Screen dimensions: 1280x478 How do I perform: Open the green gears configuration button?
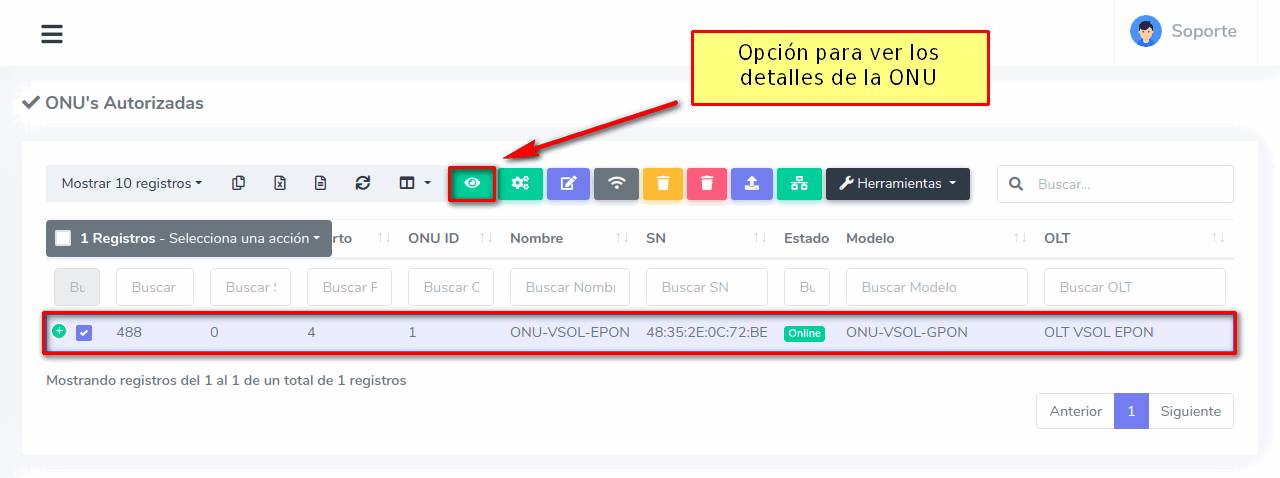520,184
